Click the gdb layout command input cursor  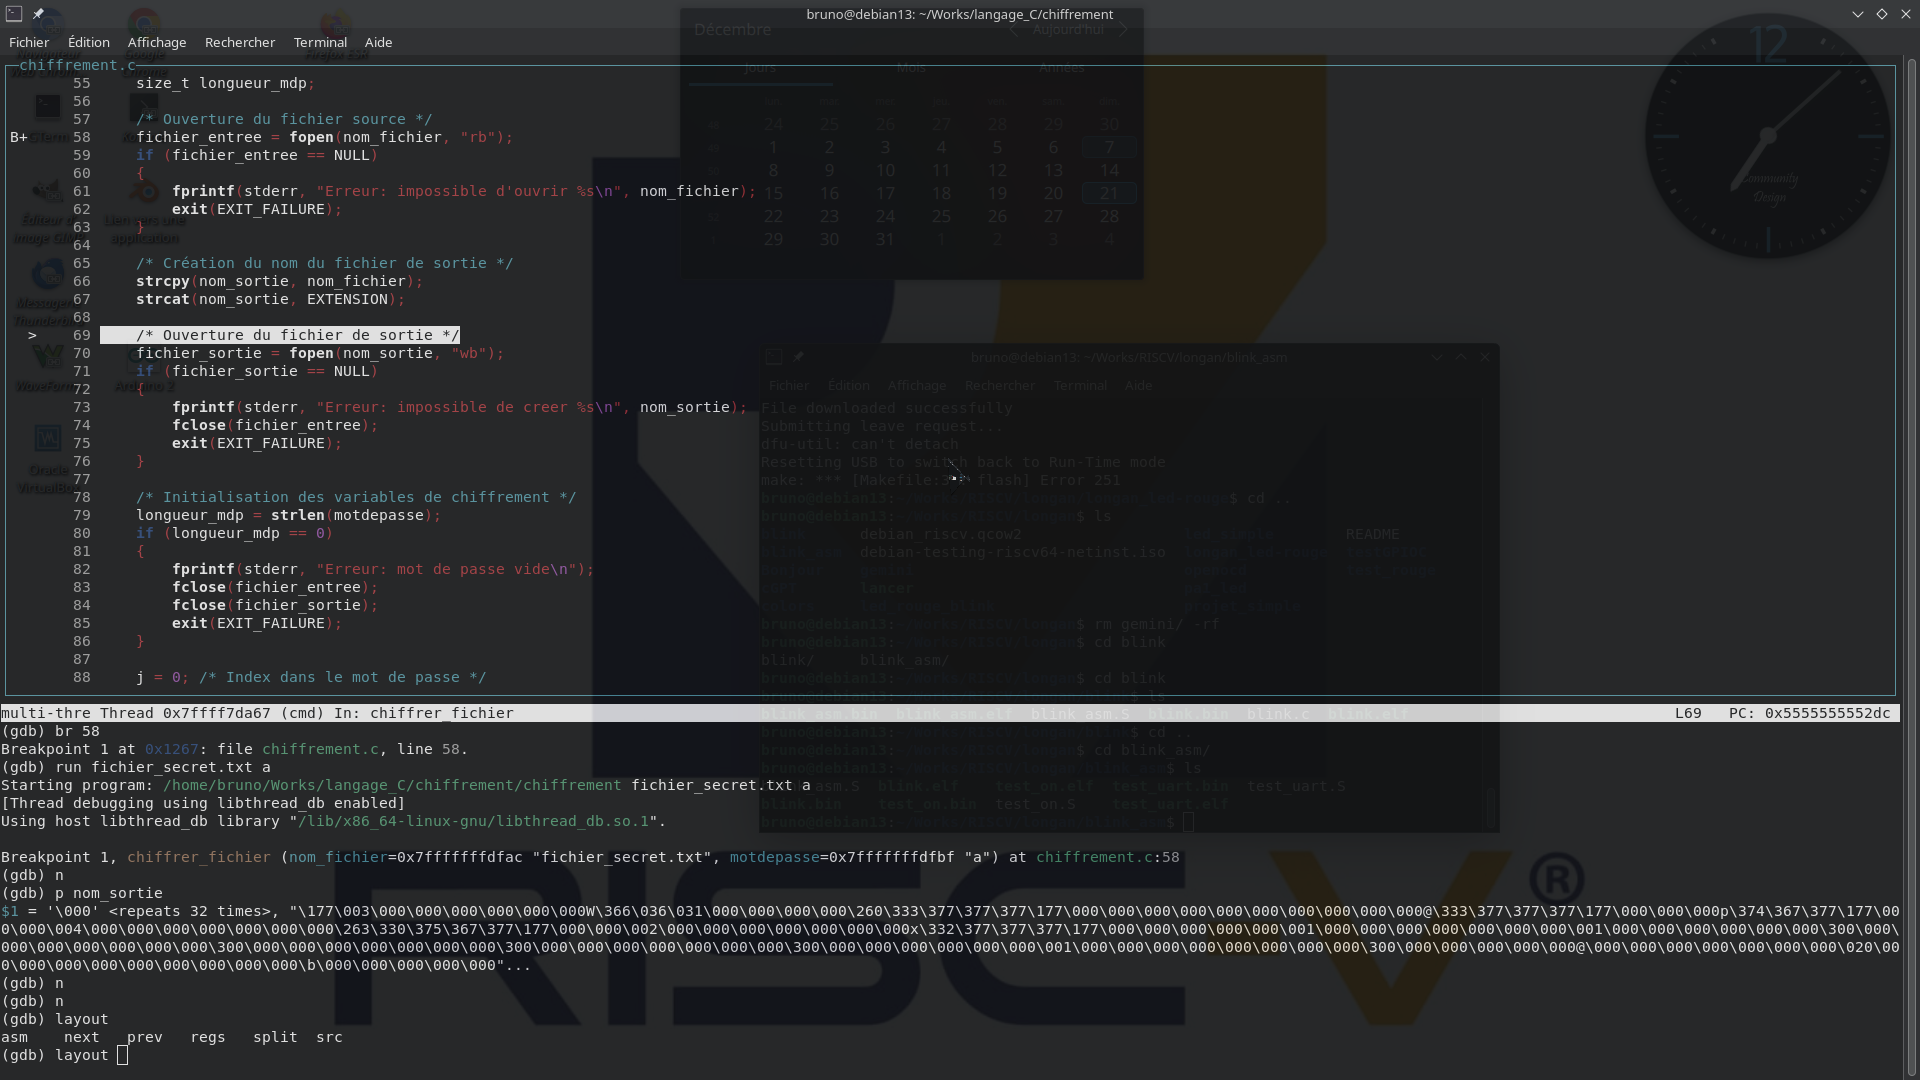(x=122, y=1055)
